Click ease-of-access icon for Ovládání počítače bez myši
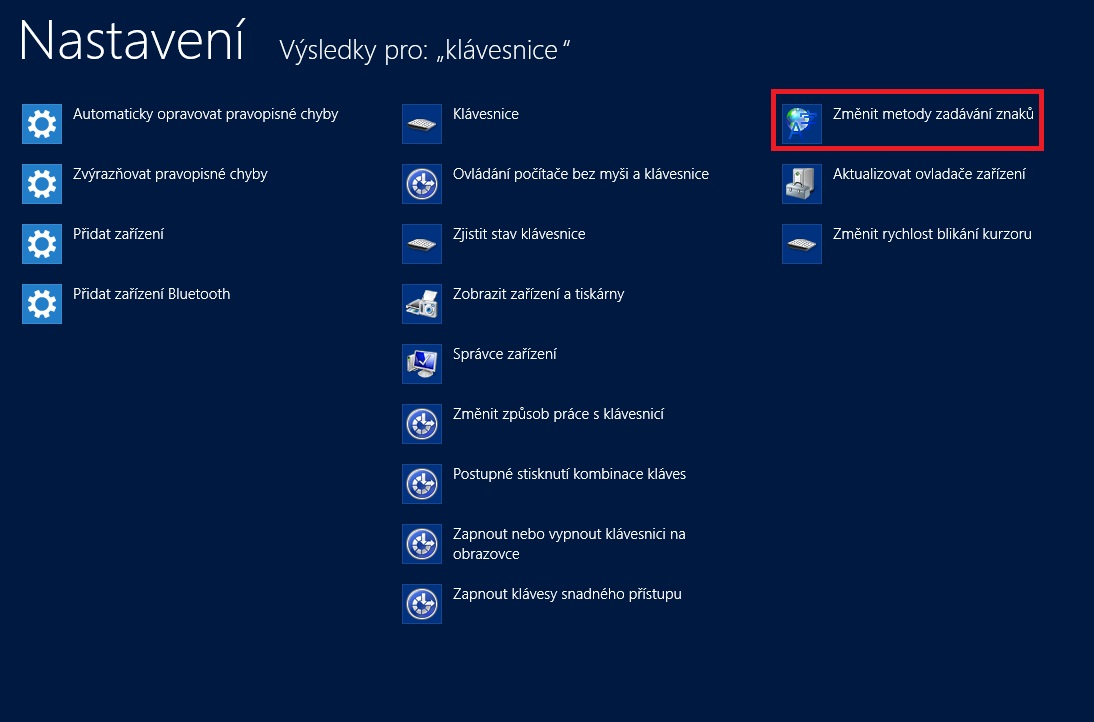 coord(422,184)
